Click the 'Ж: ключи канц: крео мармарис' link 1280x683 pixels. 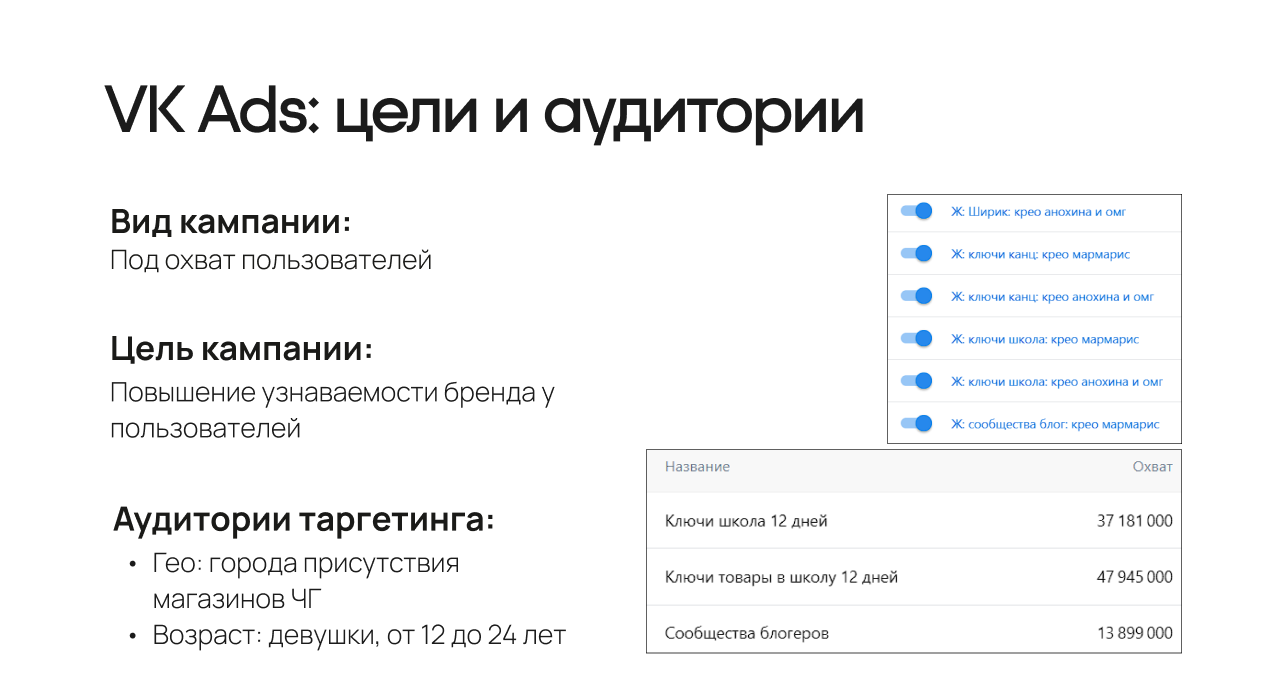point(1040,254)
